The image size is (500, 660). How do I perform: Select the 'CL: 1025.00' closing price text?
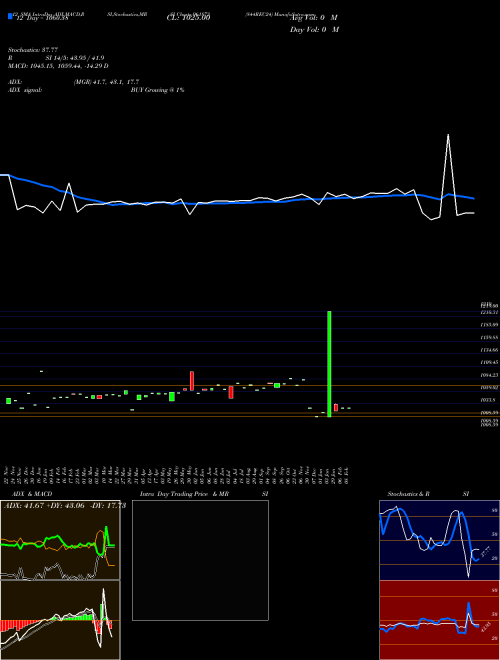188,17
